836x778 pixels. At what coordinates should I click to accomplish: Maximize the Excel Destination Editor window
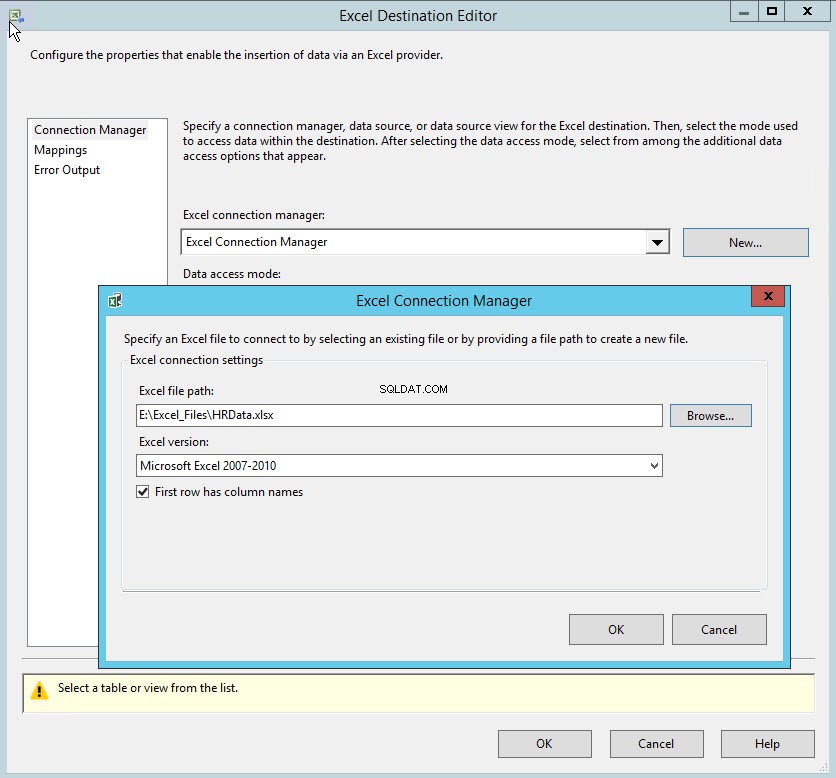pos(771,12)
